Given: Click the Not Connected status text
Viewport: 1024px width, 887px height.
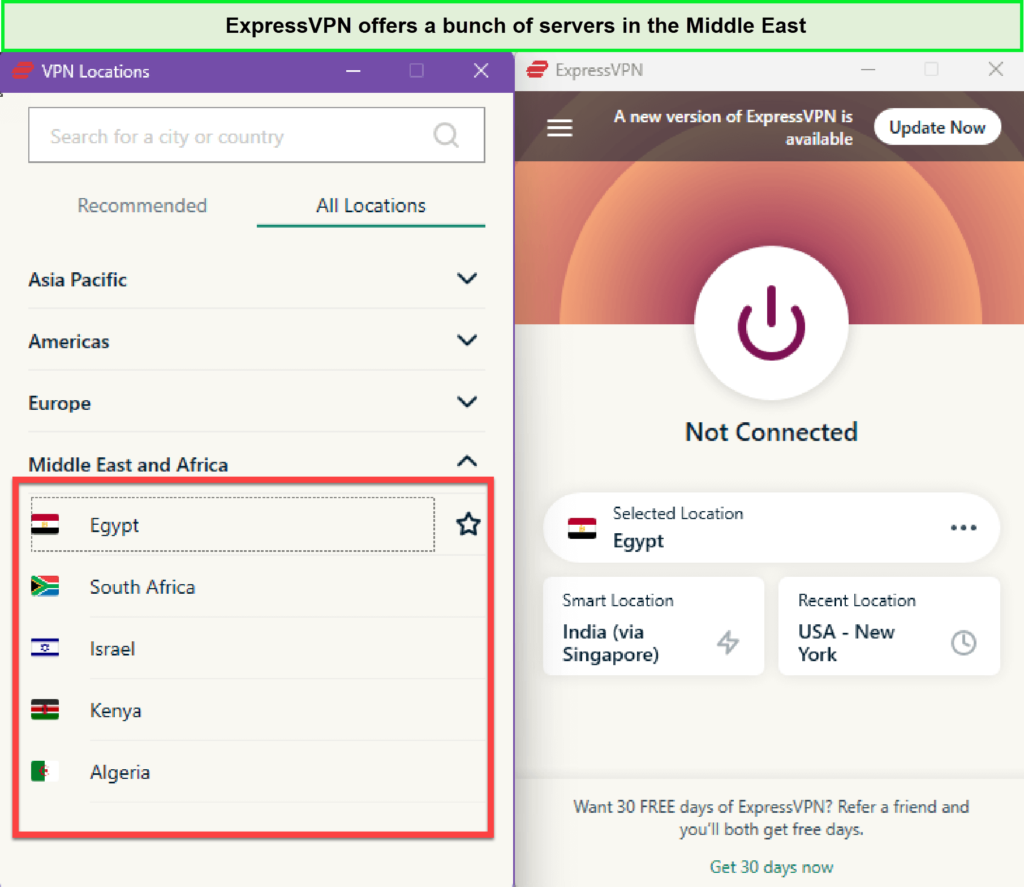Looking at the screenshot, I should [x=771, y=432].
